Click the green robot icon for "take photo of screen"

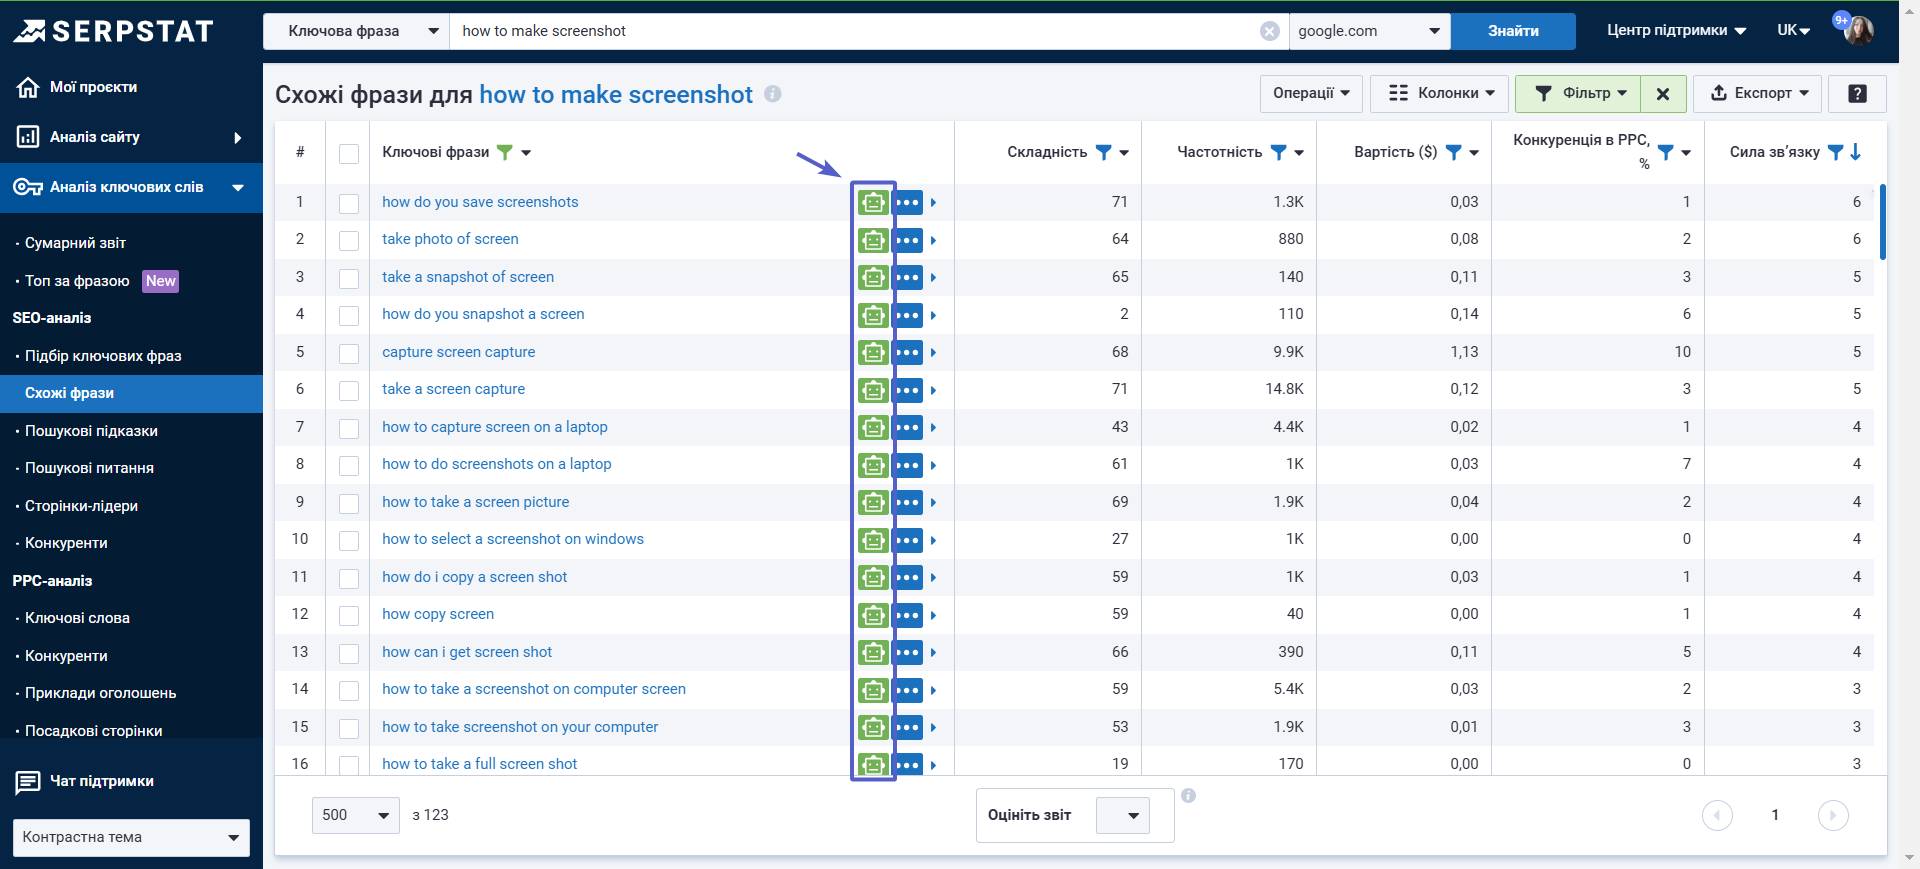pyautogui.click(x=873, y=240)
